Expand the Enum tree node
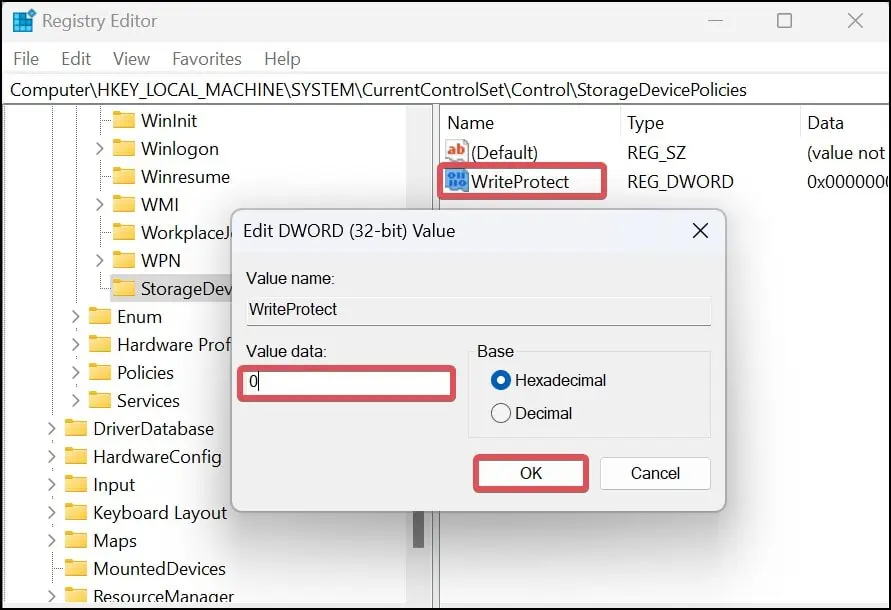This screenshot has width=891, height=610. click(x=75, y=316)
